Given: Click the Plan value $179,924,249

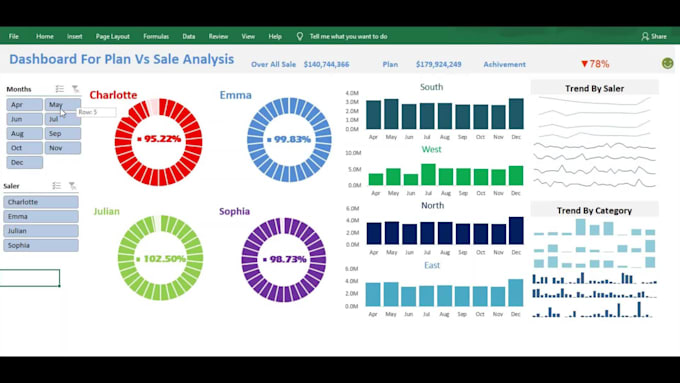Looking at the screenshot, I should pyautogui.click(x=438, y=64).
